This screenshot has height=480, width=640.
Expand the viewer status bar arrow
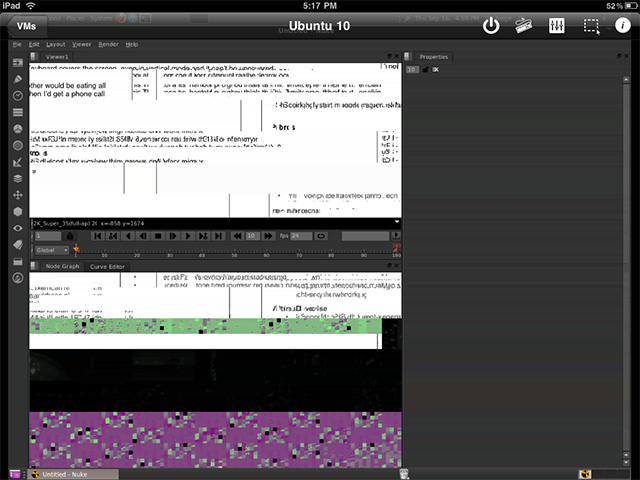point(397,222)
